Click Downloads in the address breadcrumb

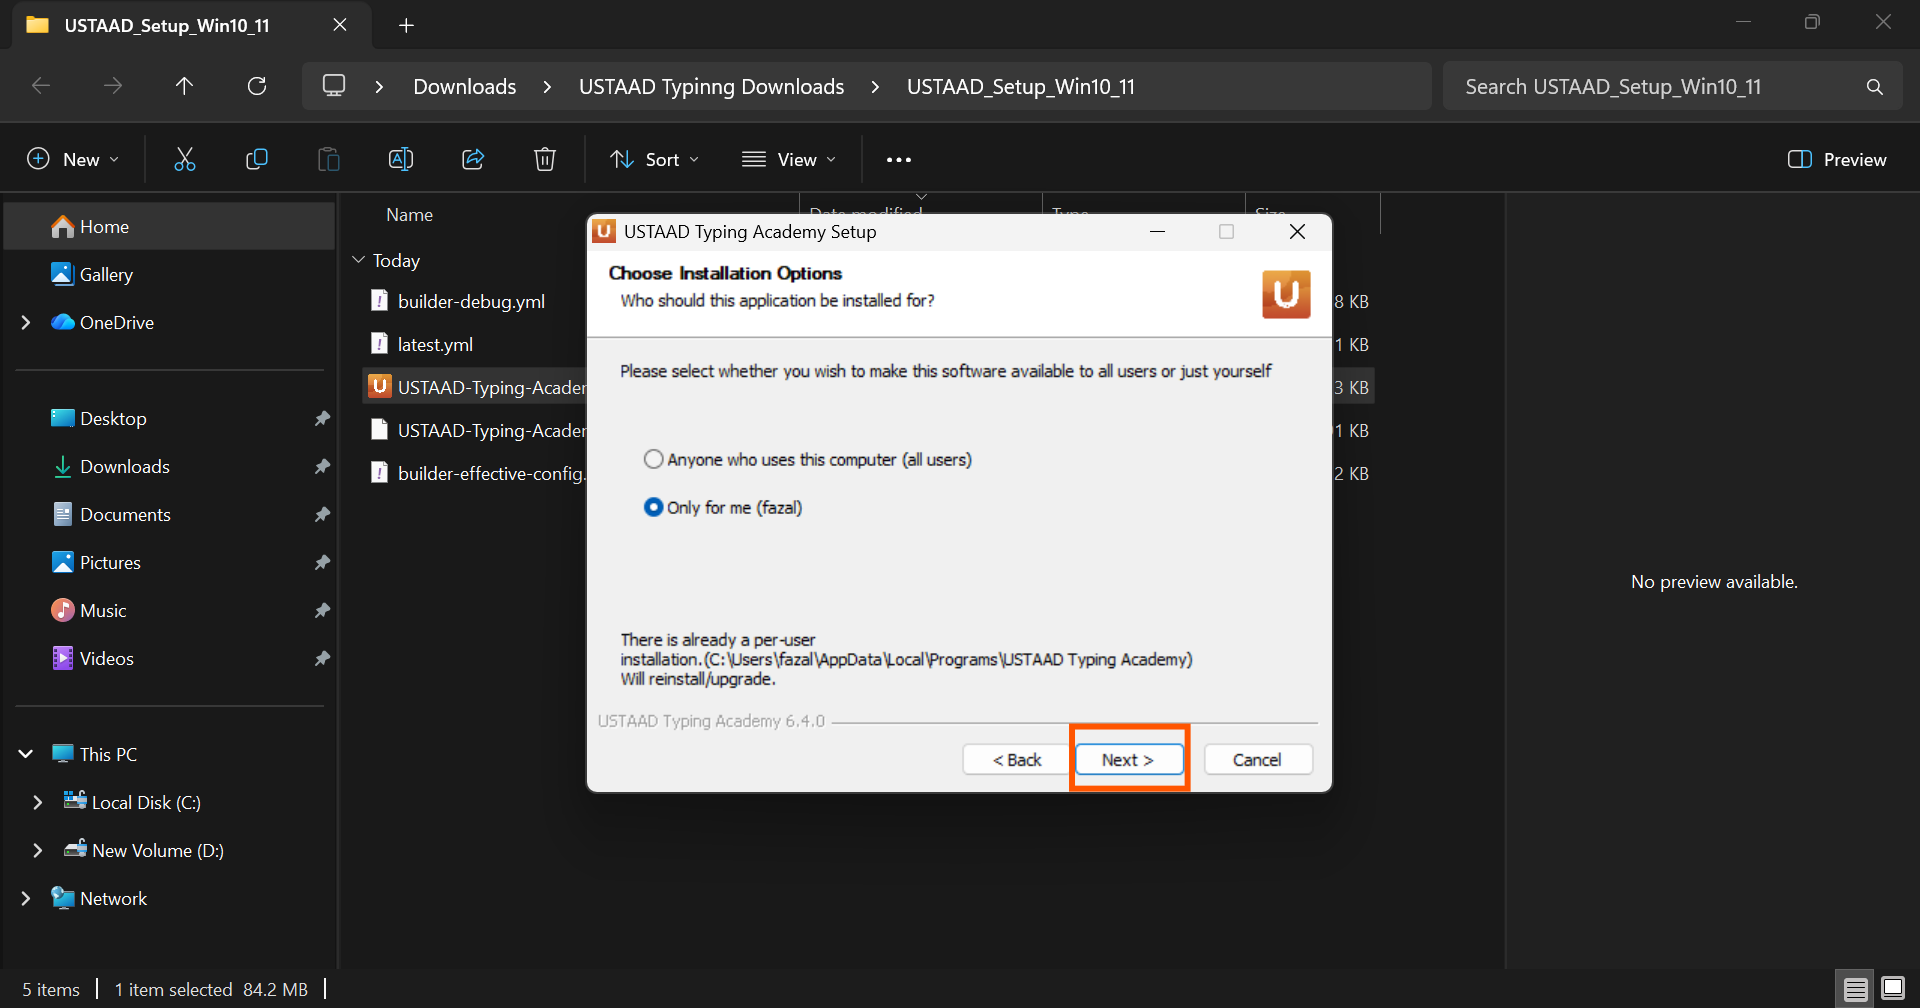point(465,86)
